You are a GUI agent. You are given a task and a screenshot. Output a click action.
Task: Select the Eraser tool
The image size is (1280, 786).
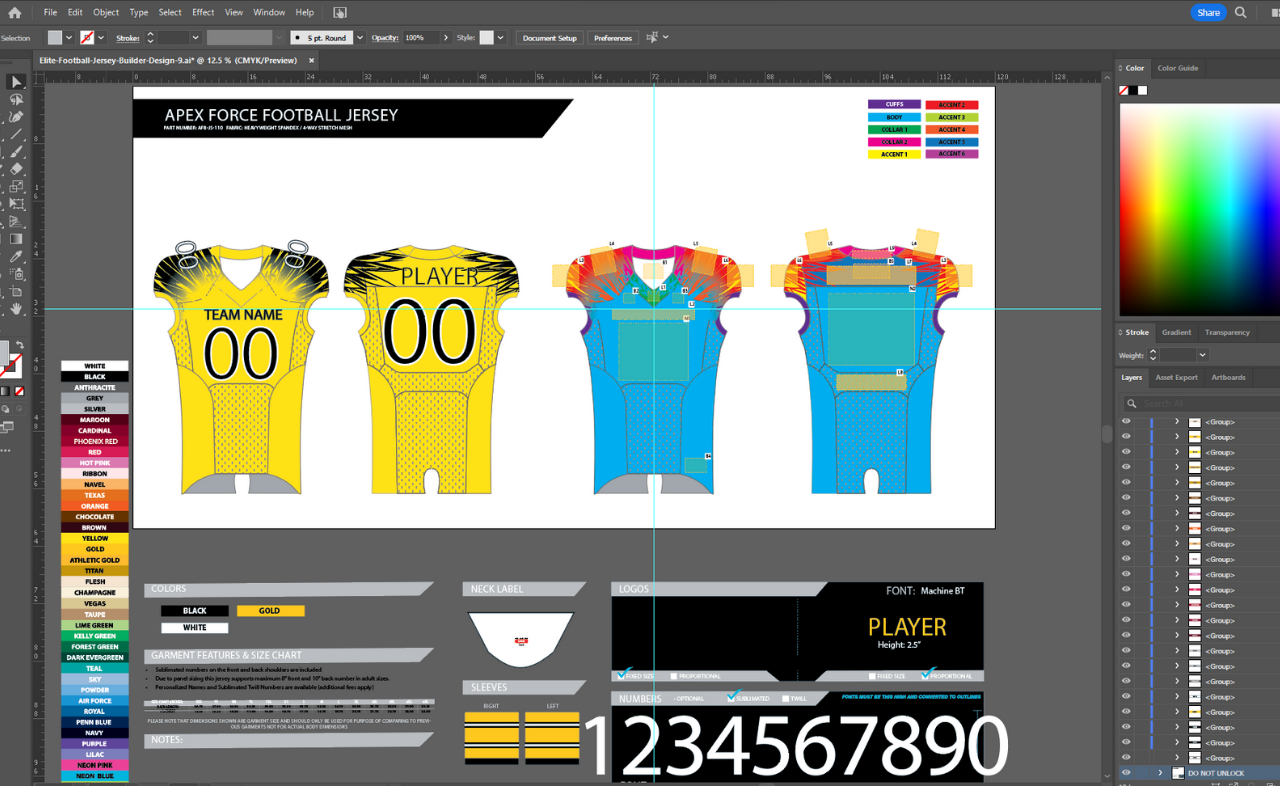(x=16, y=169)
